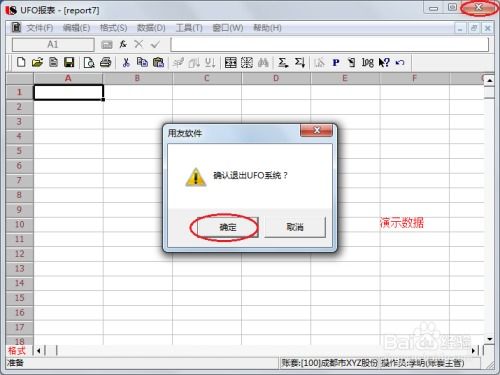Screen dimensions: 500x375
Task: Click the printer icon
Action: point(105,62)
